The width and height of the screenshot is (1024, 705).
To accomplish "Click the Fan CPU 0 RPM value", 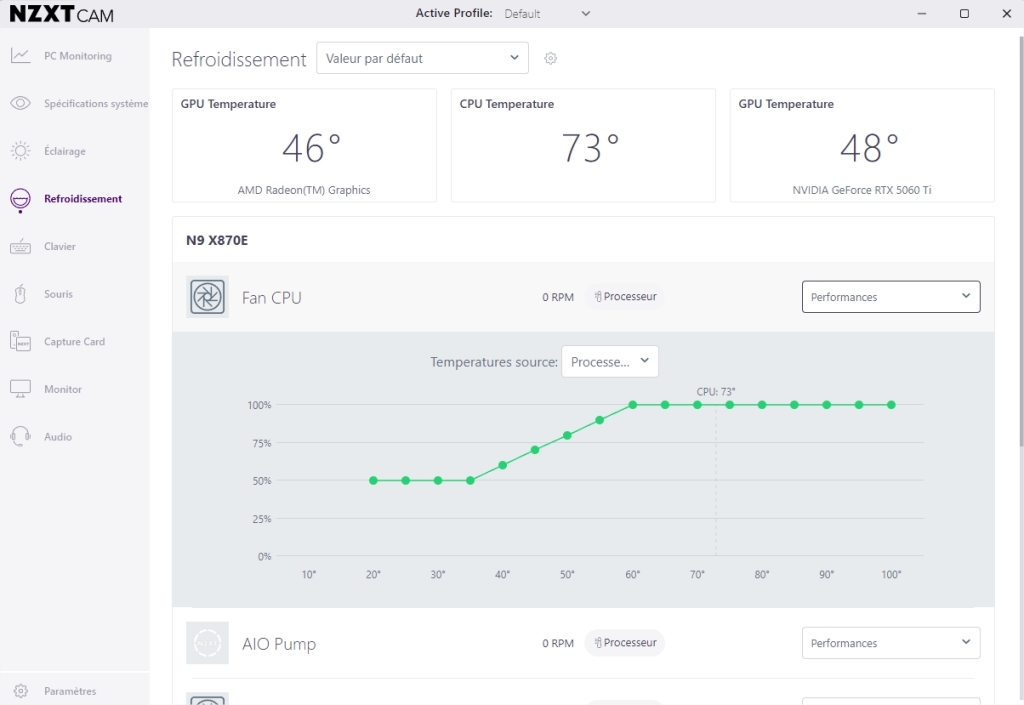I will point(558,297).
